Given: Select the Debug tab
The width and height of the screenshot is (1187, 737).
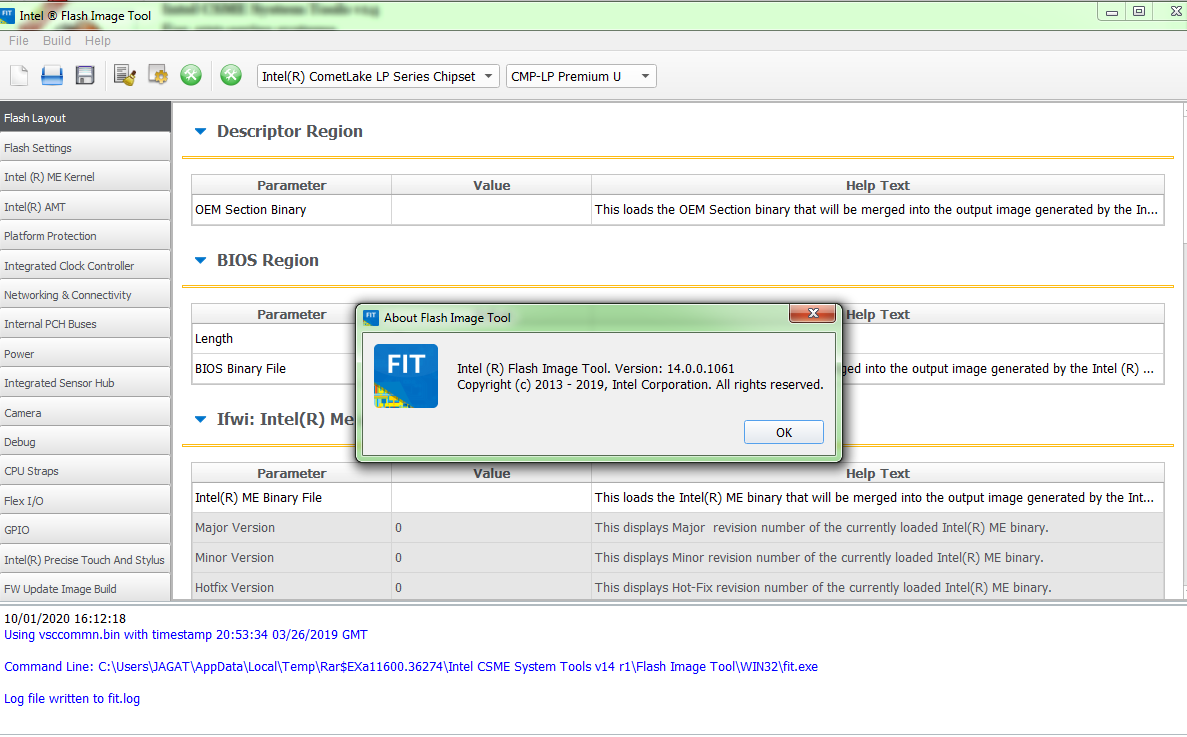Looking at the screenshot, I should [85, 442].
